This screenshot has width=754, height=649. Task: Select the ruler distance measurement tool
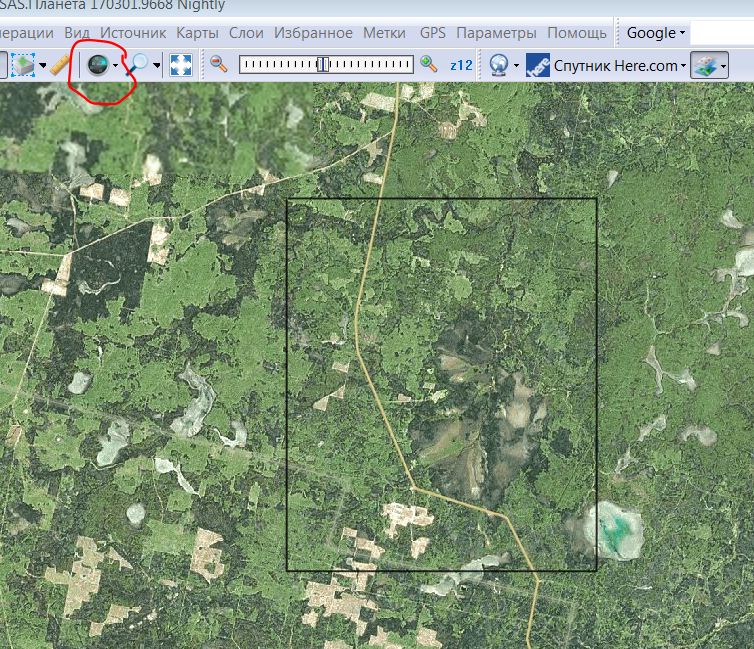pyautogui.click(x=61, y=65)
